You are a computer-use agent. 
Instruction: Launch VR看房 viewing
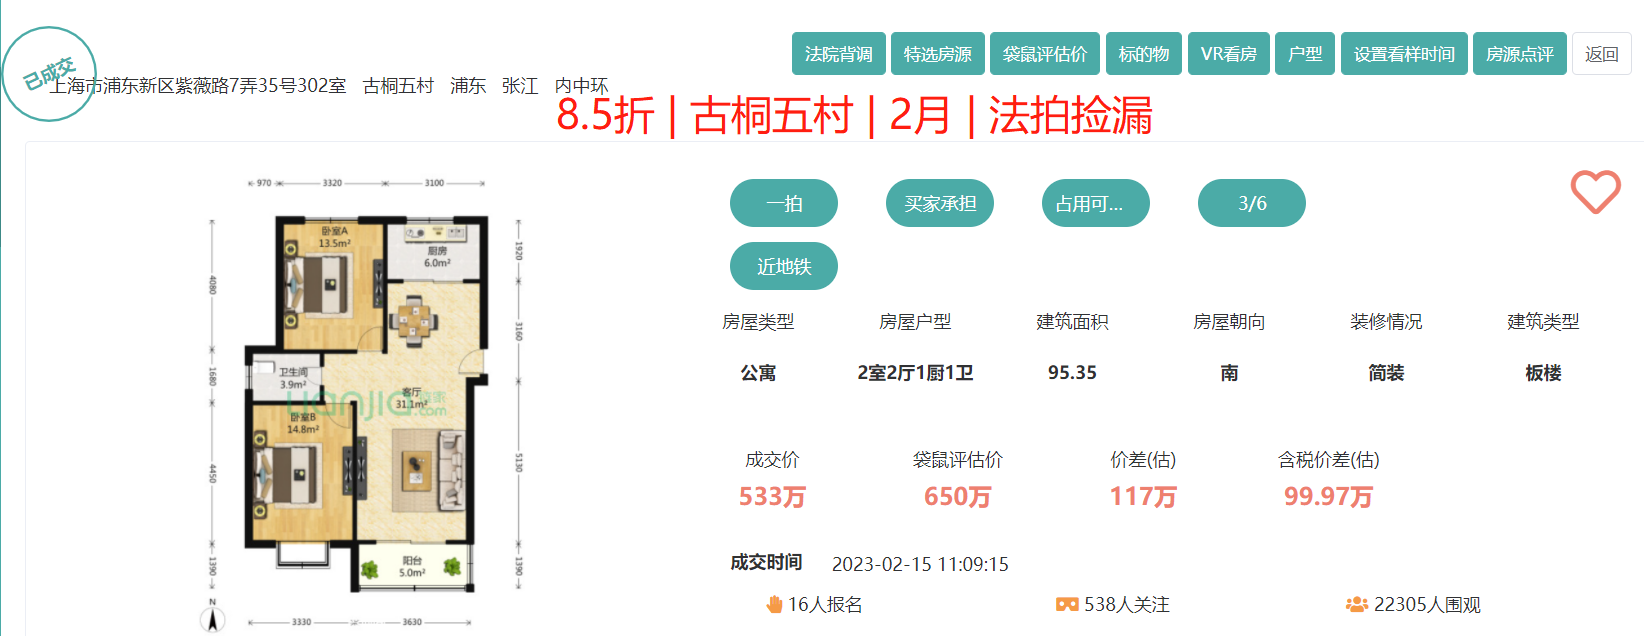1228,54
